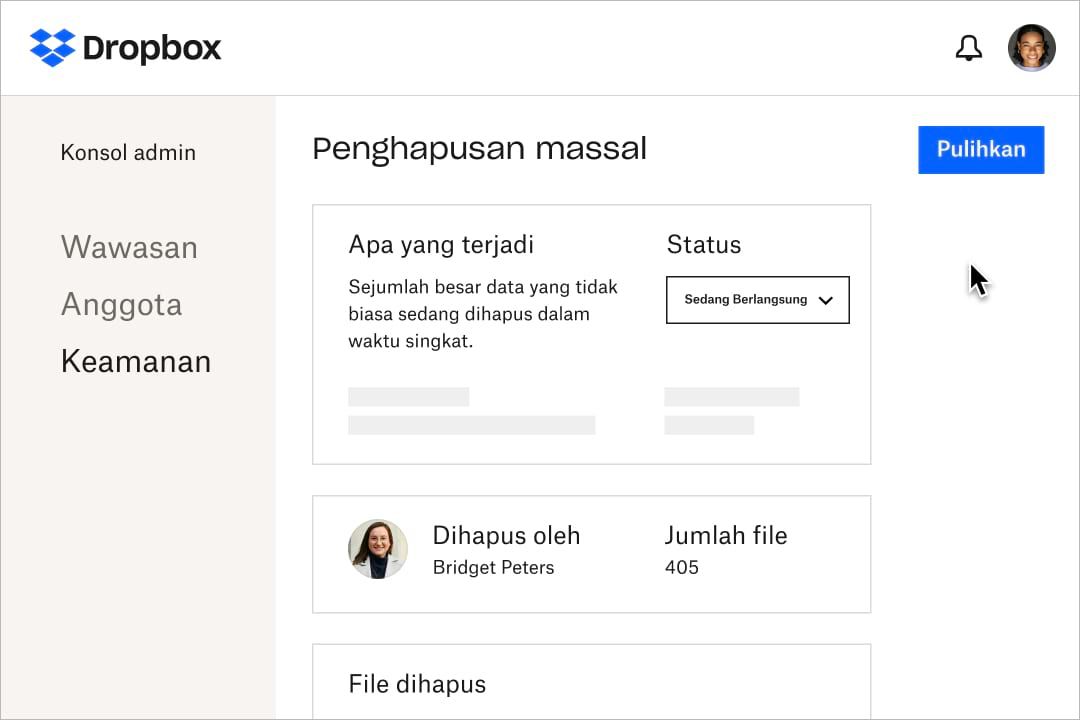Click the account profile avatar top right

pos(1031,47)
